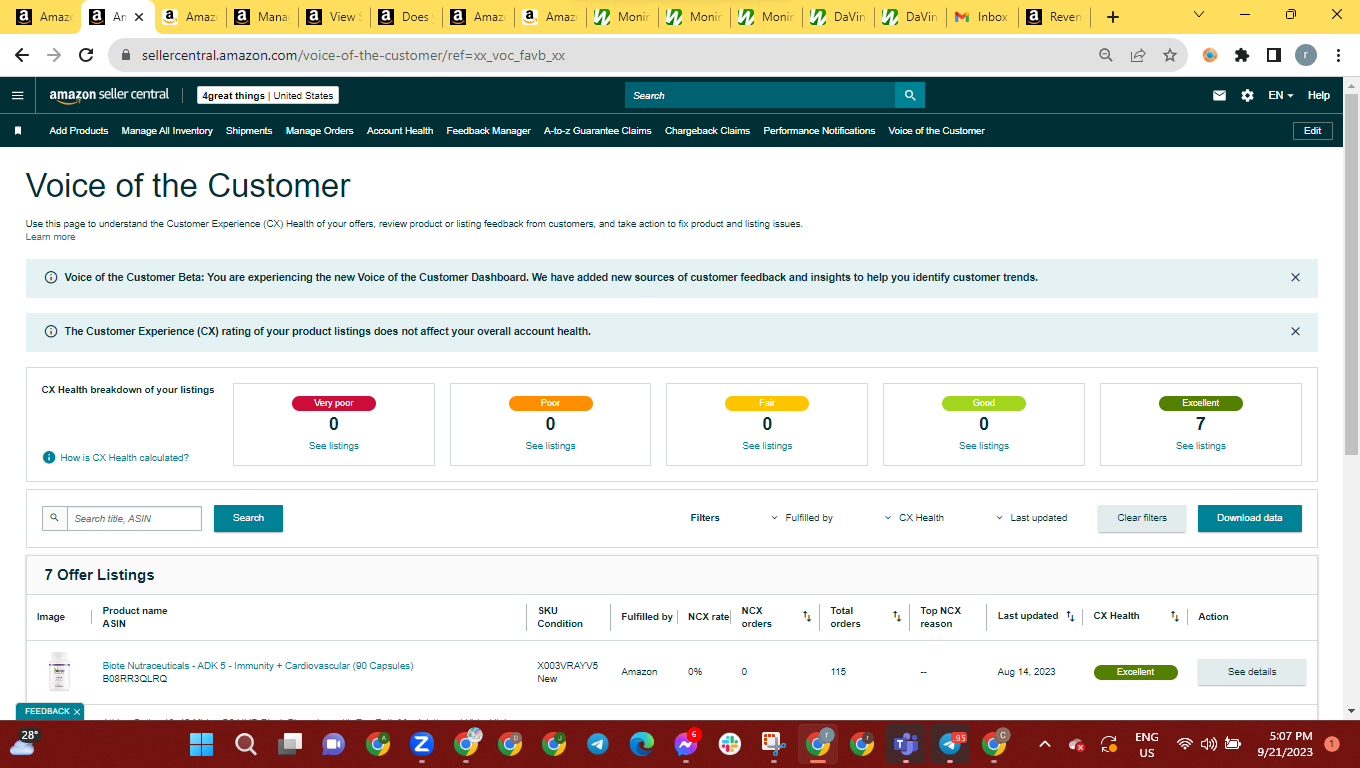
Task: Open the Chrome extensions puzzle icon
Action: [1242, 56]
